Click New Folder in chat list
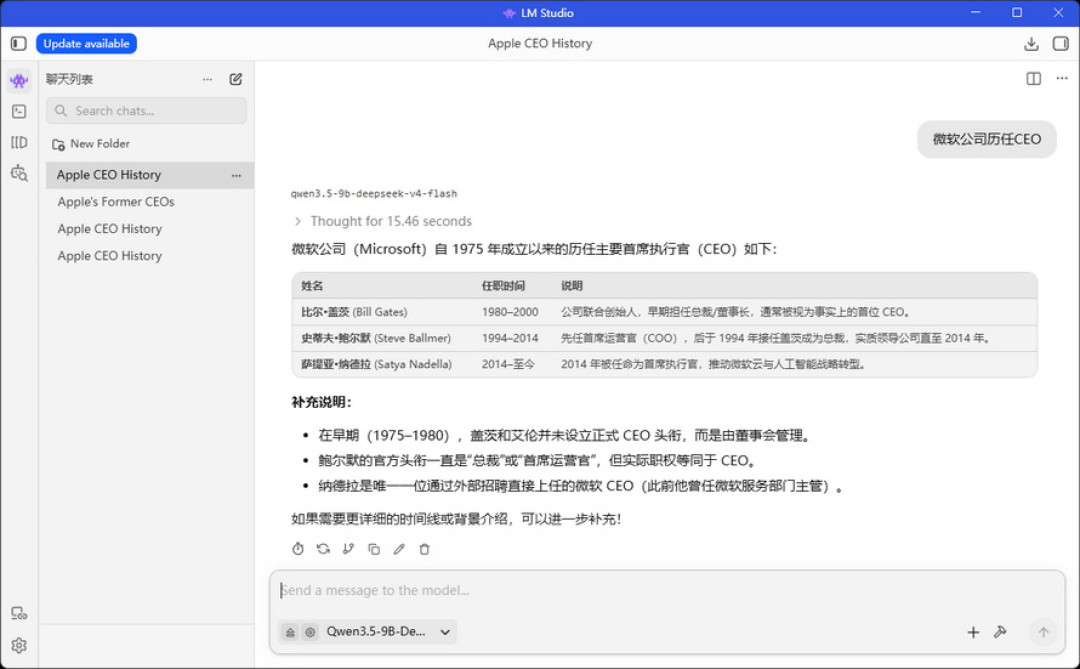 91,144
